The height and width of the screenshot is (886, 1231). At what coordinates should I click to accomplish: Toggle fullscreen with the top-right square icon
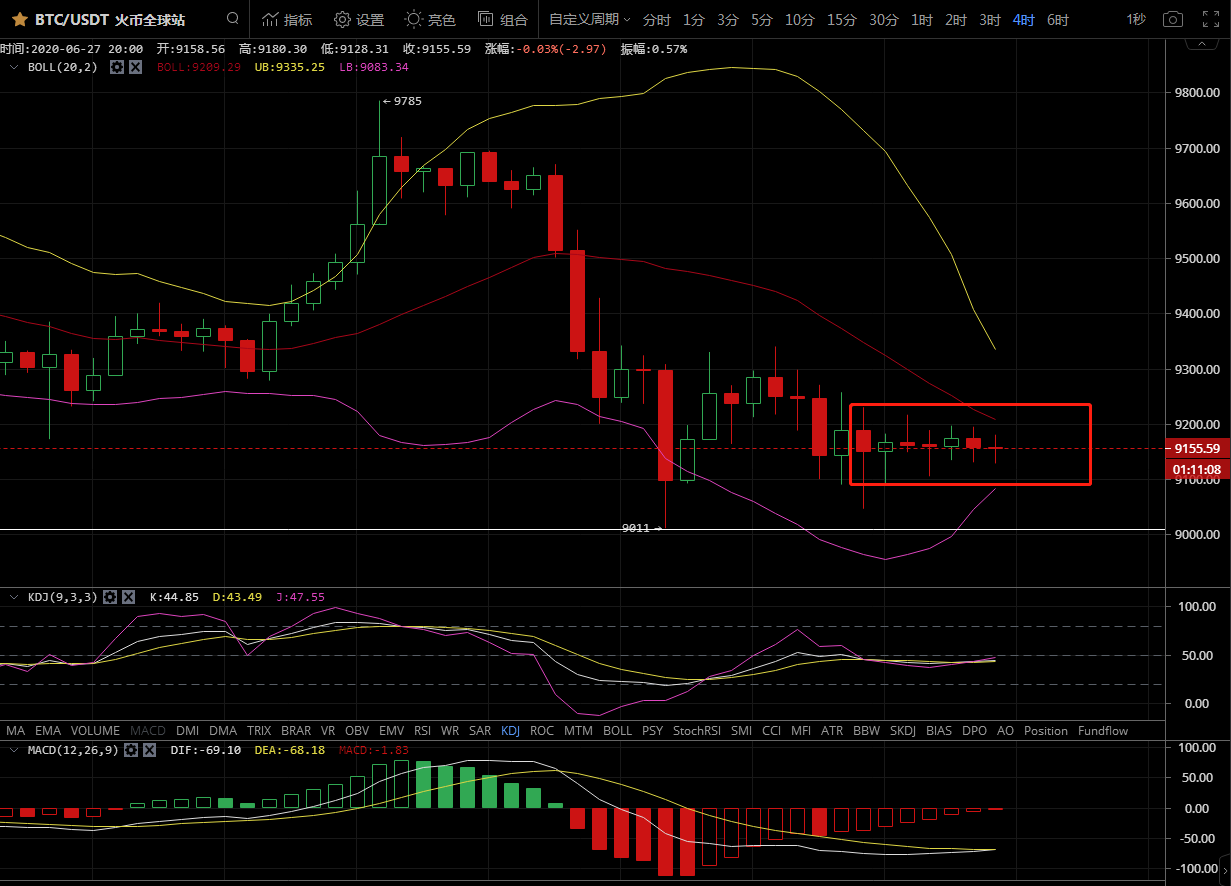click(1210, 19)
